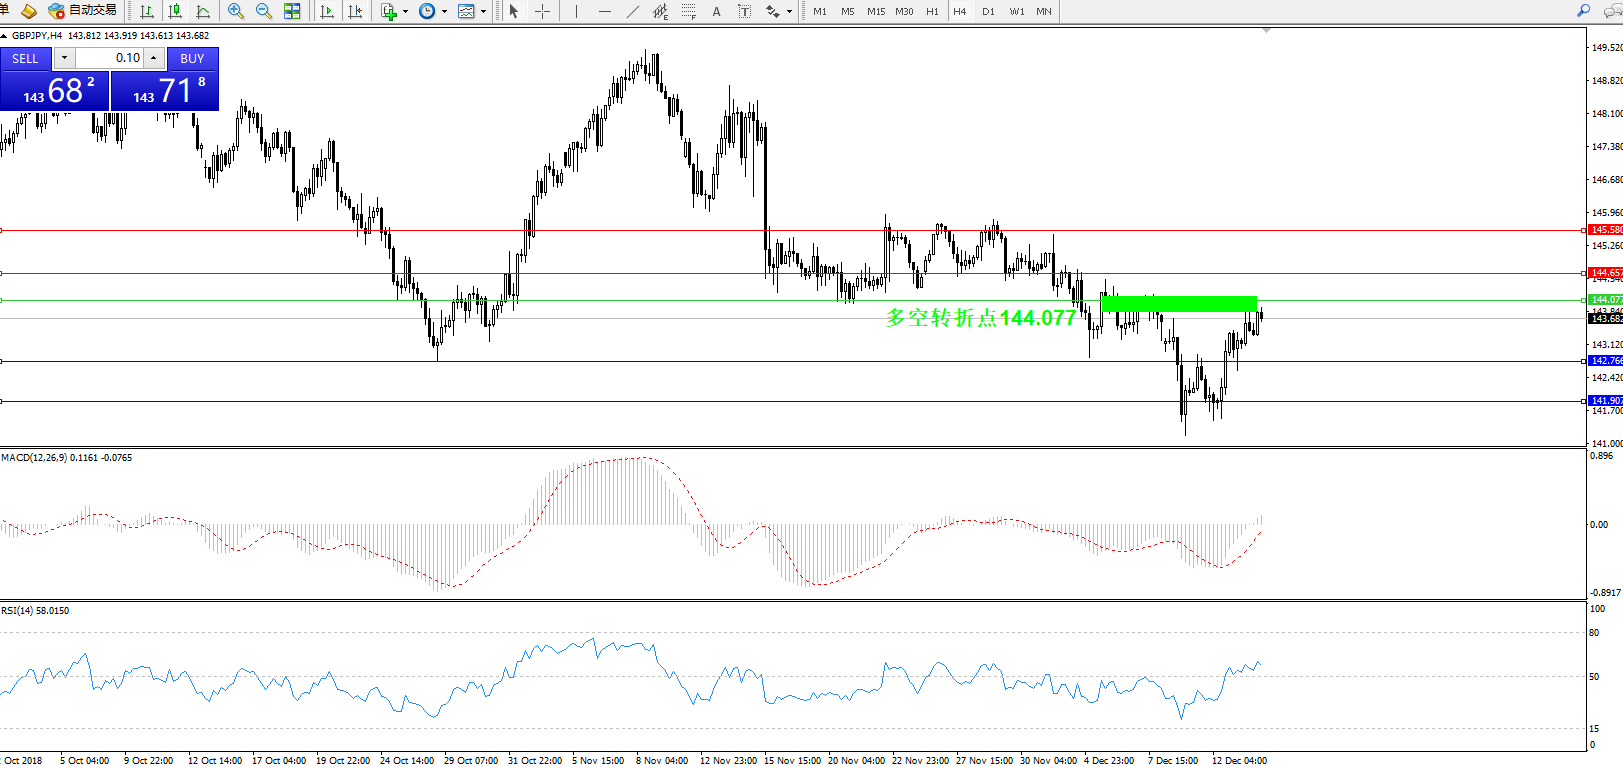Viewport: 1623px width, 767px height.
Task: Select the crosshair cursor tool
Action: pyautogui.click(x=542, y=11)
